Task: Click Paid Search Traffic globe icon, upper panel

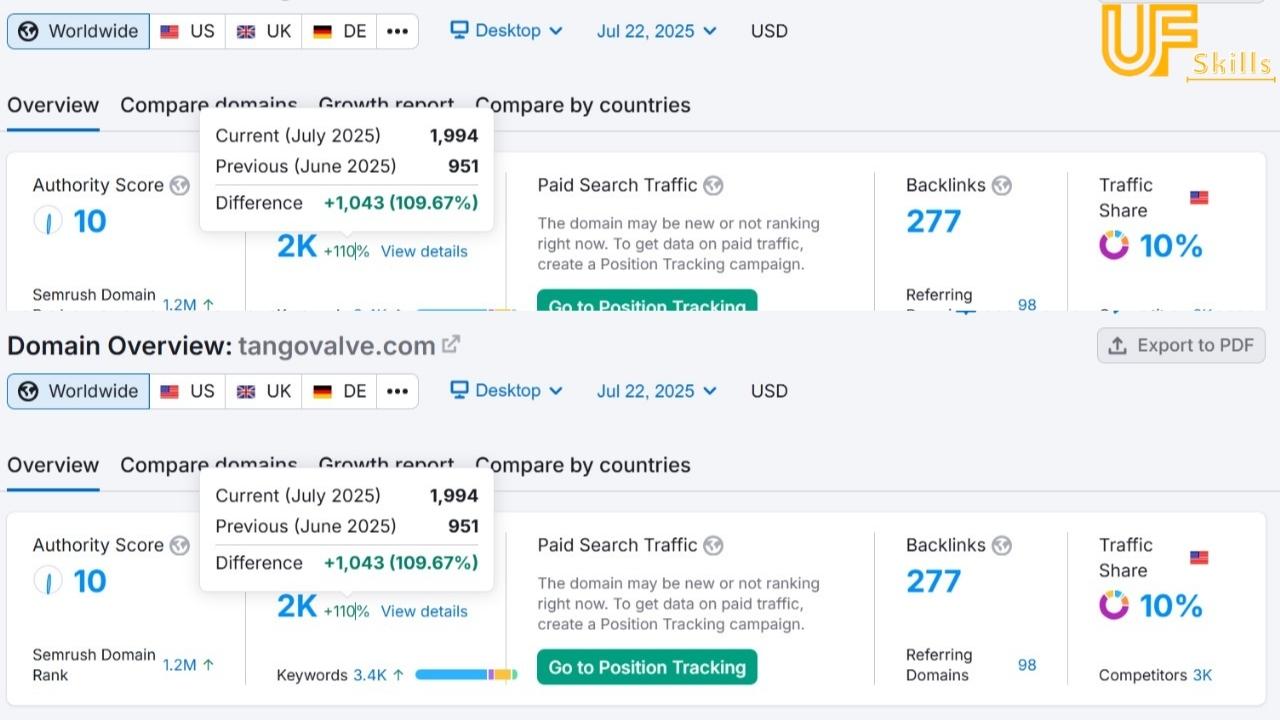Action: pos(713,185)
